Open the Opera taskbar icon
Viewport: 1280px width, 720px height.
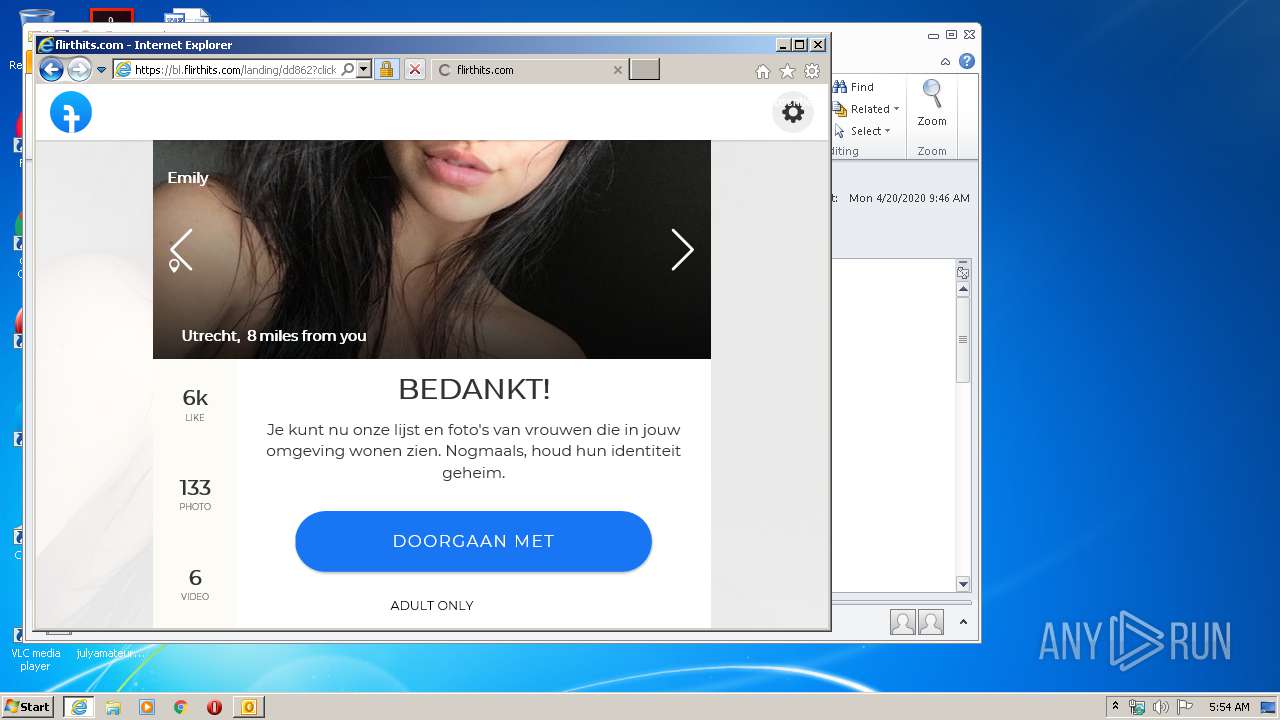click(214, 707)
